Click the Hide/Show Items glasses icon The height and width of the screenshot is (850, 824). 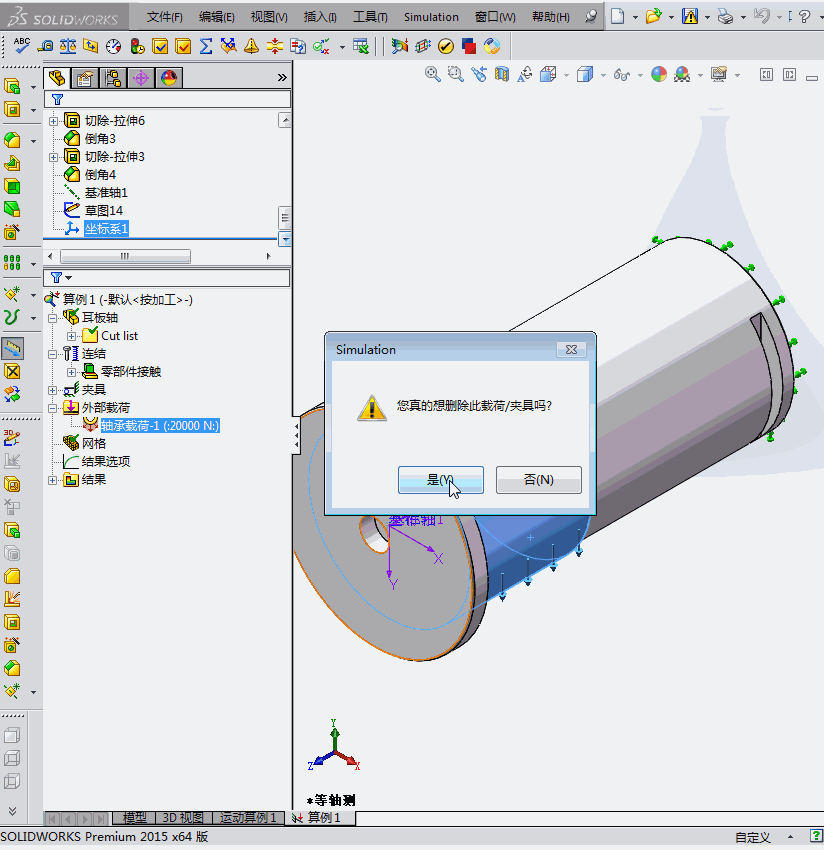tap(621, 74)
